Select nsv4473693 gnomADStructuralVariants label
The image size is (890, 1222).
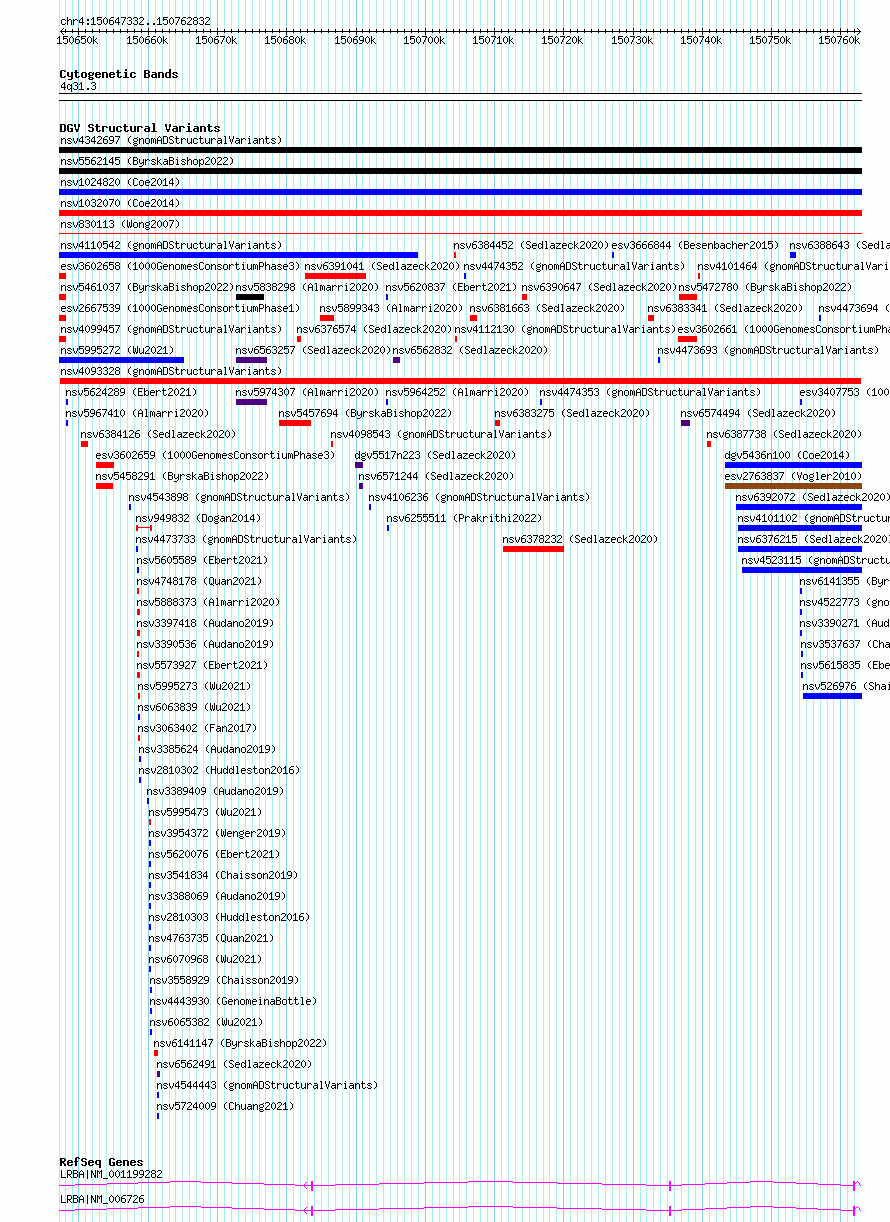pyautogui.click(x=768, y=350)
